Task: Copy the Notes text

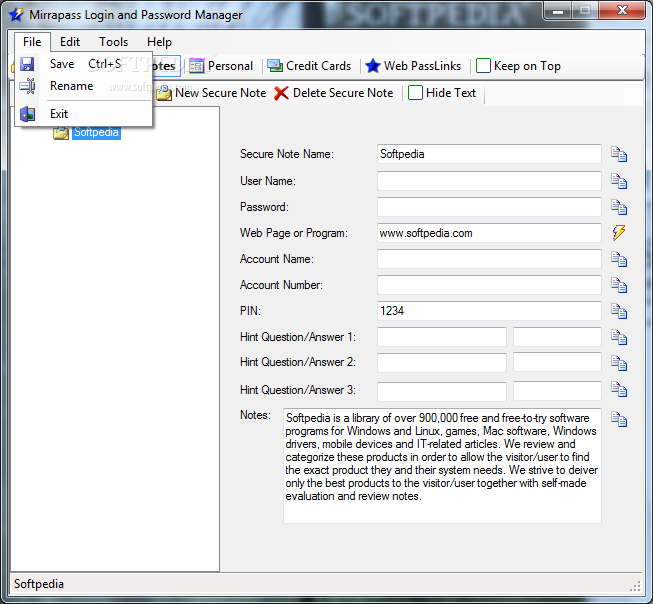Action: click(619, 419)
